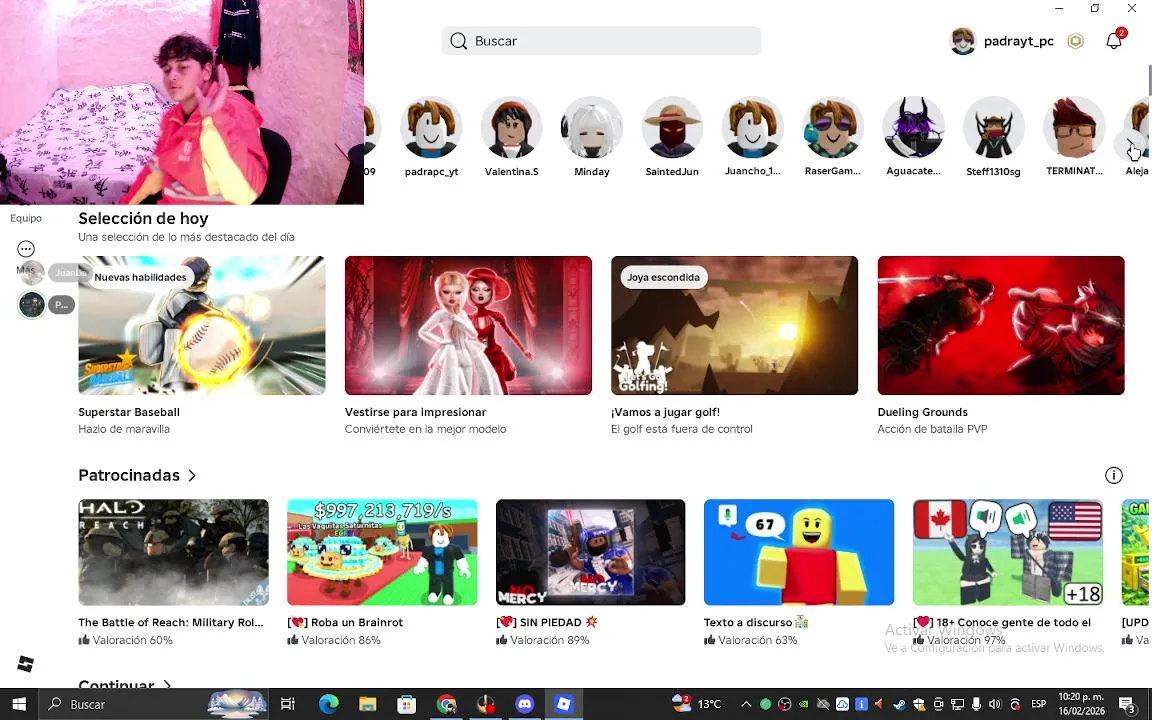1152x720 pixels.
Task: Expand the Patrocinadas section chevron
Action: [x=192, y=475]
